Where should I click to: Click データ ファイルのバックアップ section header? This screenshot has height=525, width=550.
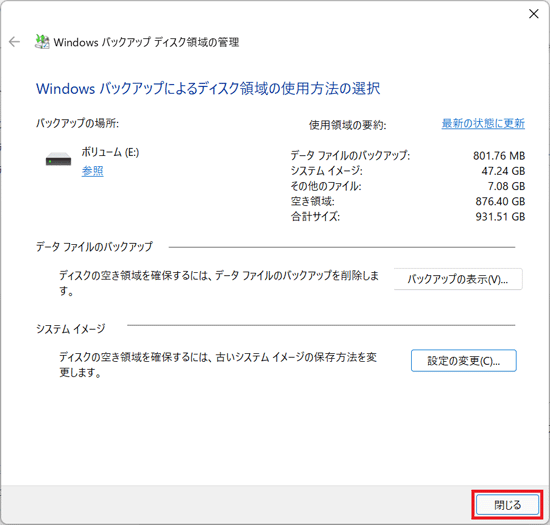94,247
